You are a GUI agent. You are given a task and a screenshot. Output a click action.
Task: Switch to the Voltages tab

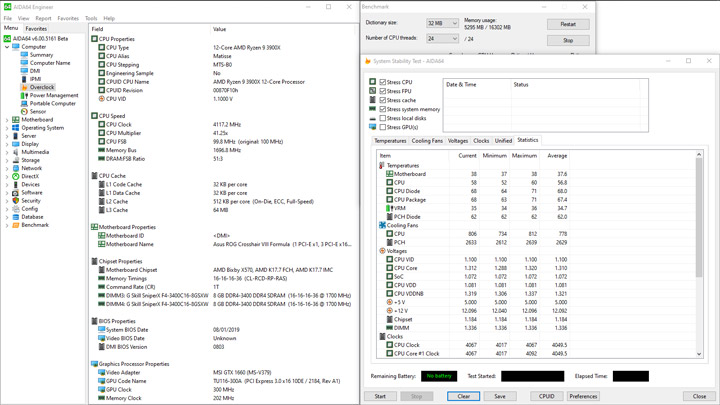[458, 141]
